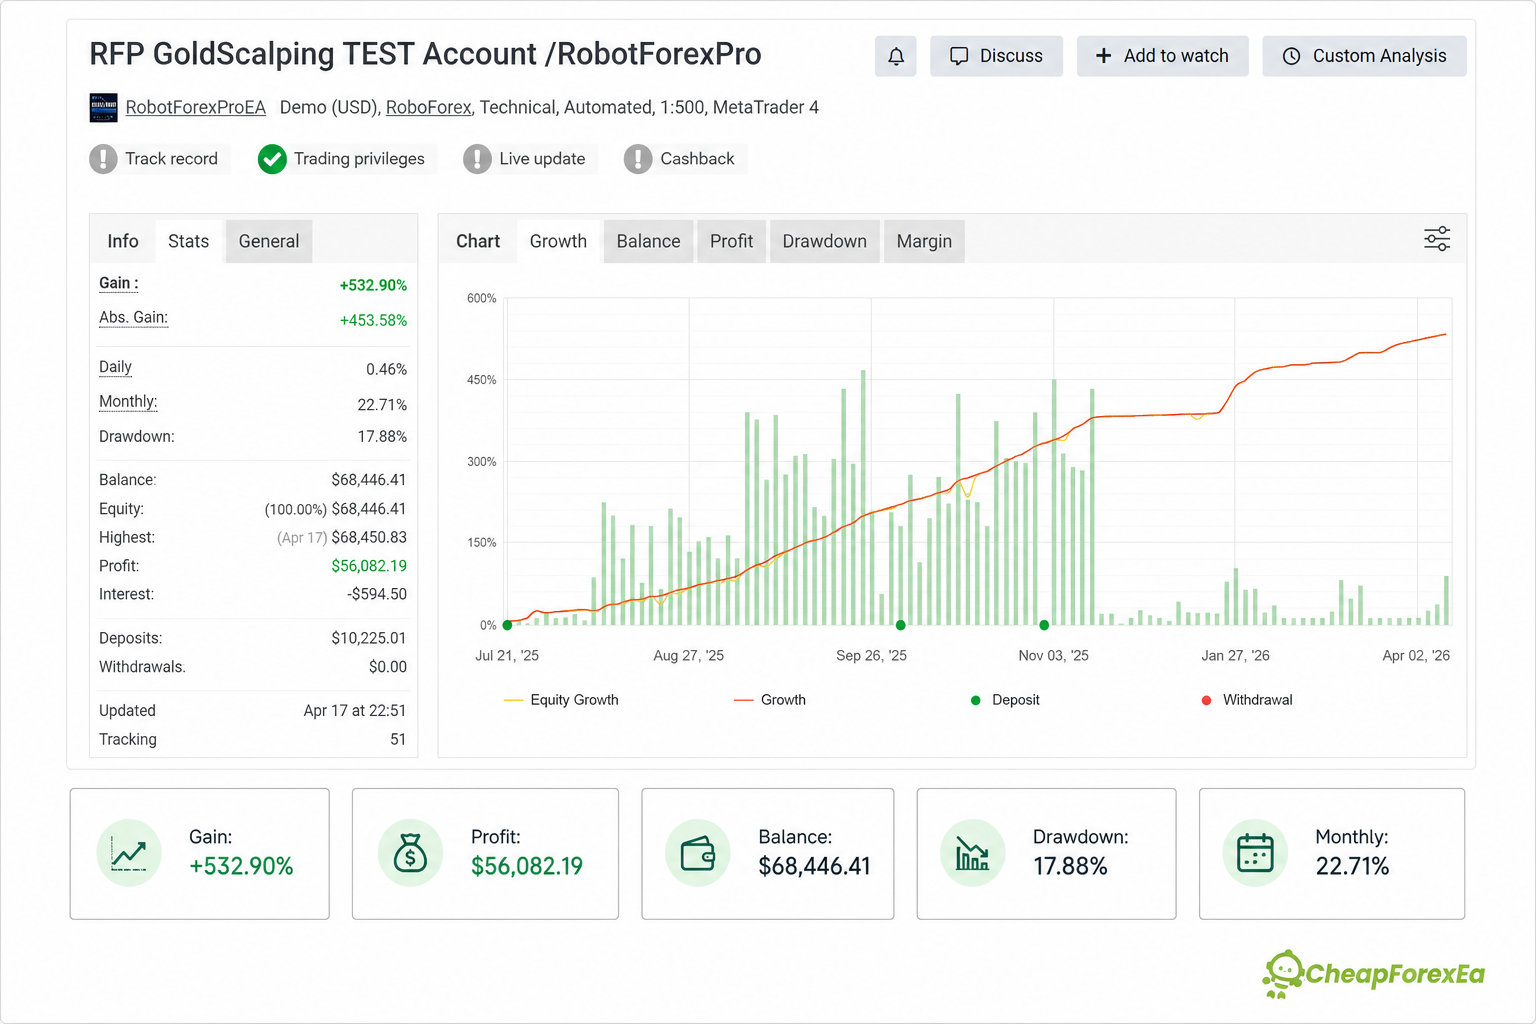1536x1024 pixels.
Task: Click the Cashback warning icon
Action: click(x=638, y=159)
